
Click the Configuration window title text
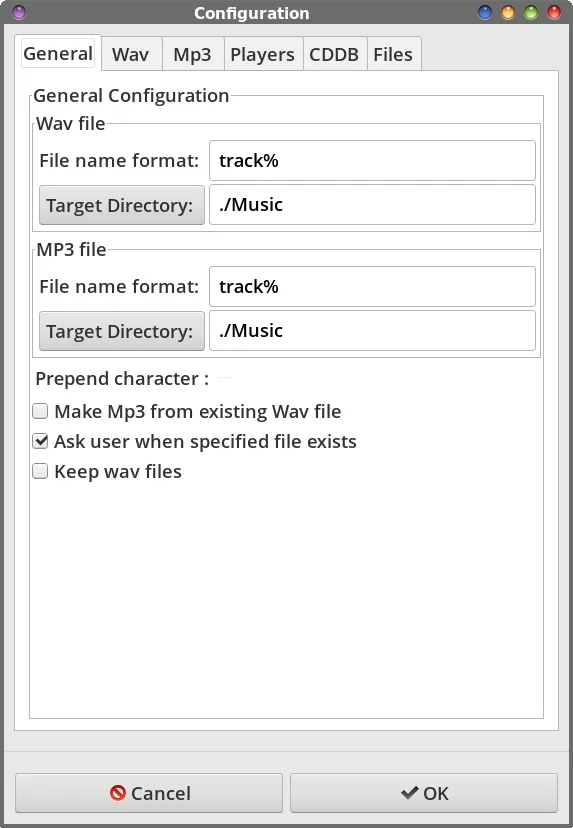coord(251,13)
